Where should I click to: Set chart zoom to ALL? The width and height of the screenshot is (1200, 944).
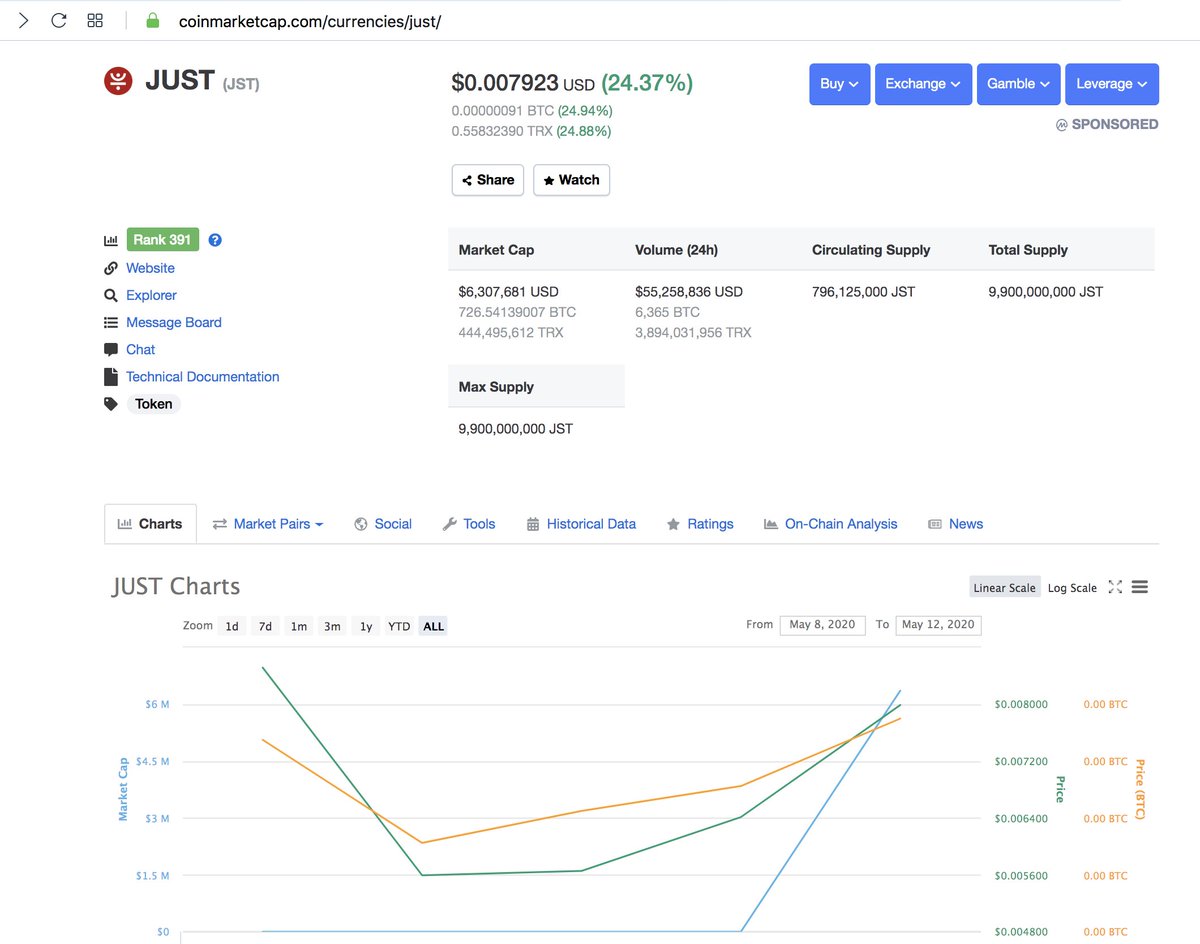tap(433, 626)
